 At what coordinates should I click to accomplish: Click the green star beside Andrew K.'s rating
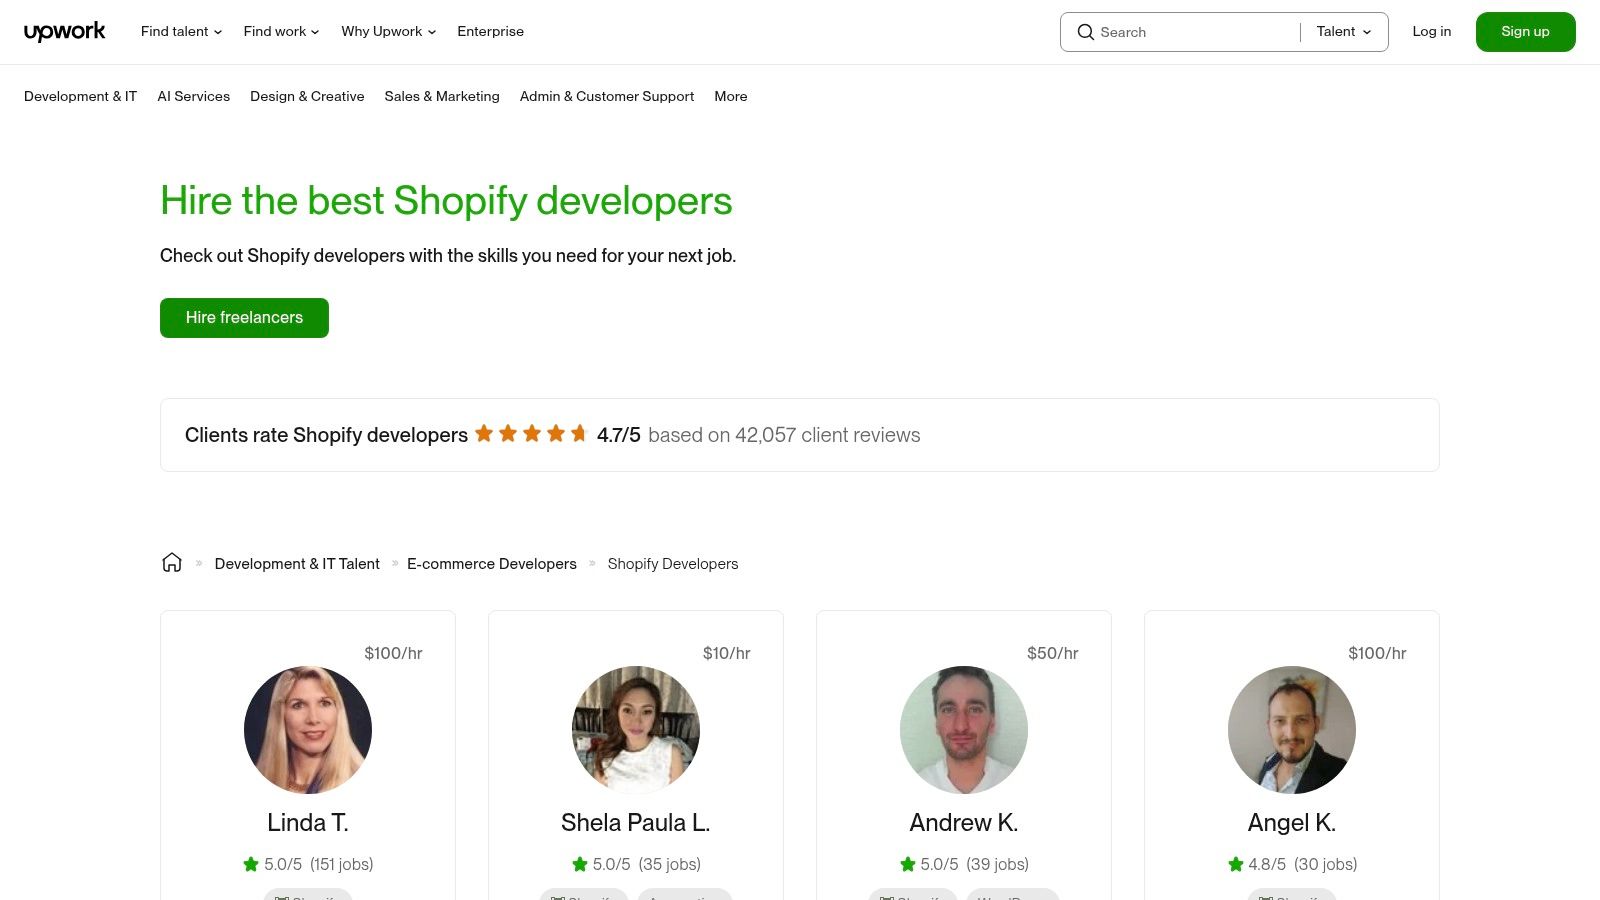point(908,864)
